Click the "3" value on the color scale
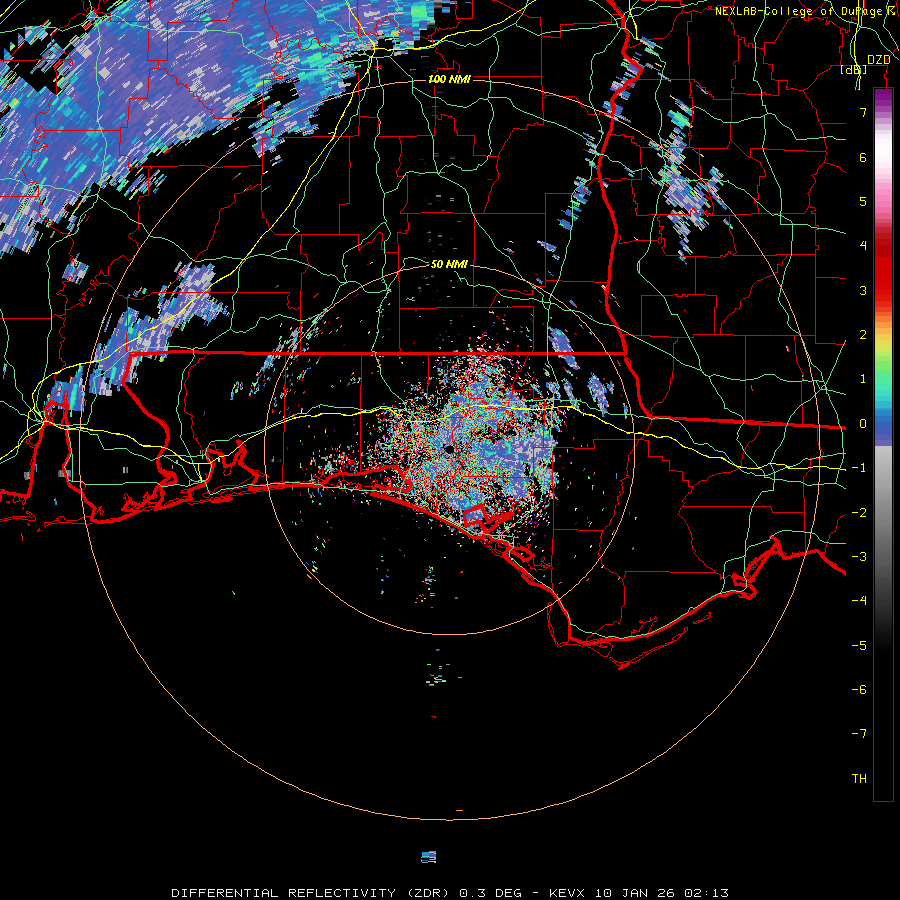This screenshot has height=900, width=900. [x=863, y=290]
